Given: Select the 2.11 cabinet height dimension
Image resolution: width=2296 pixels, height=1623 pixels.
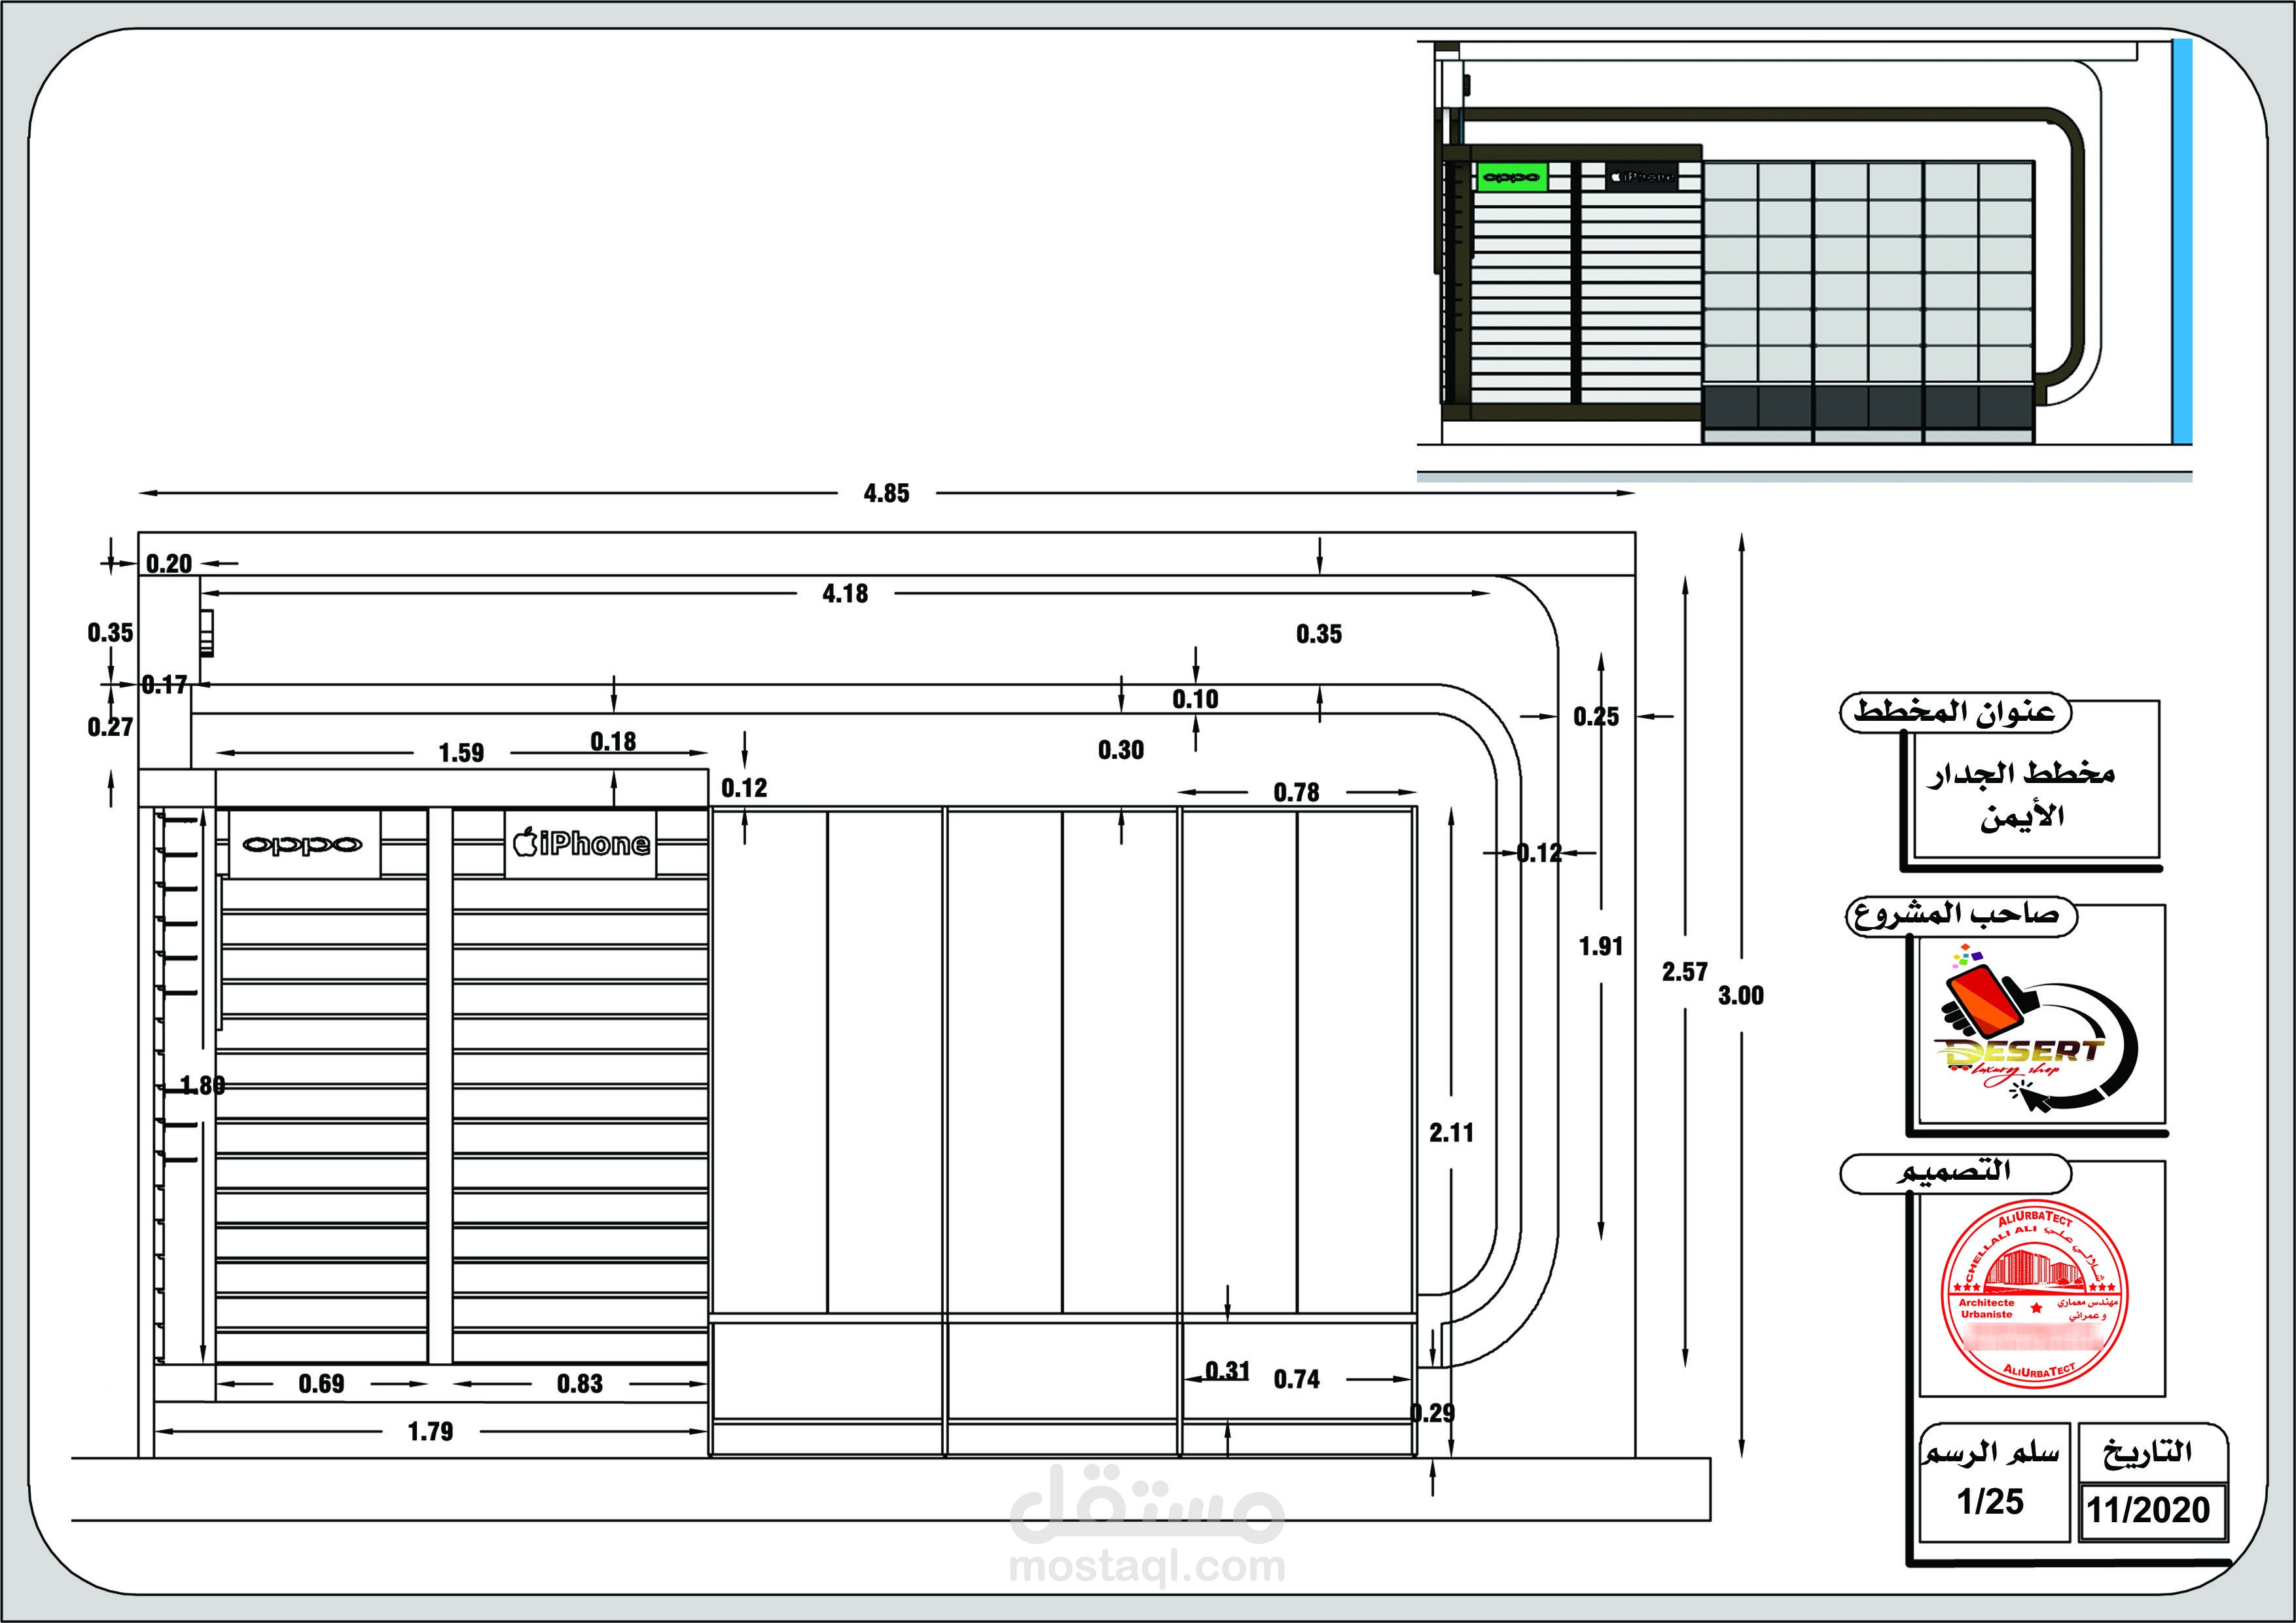Looking at the screenshot, I should [x=1450, y=1133].
